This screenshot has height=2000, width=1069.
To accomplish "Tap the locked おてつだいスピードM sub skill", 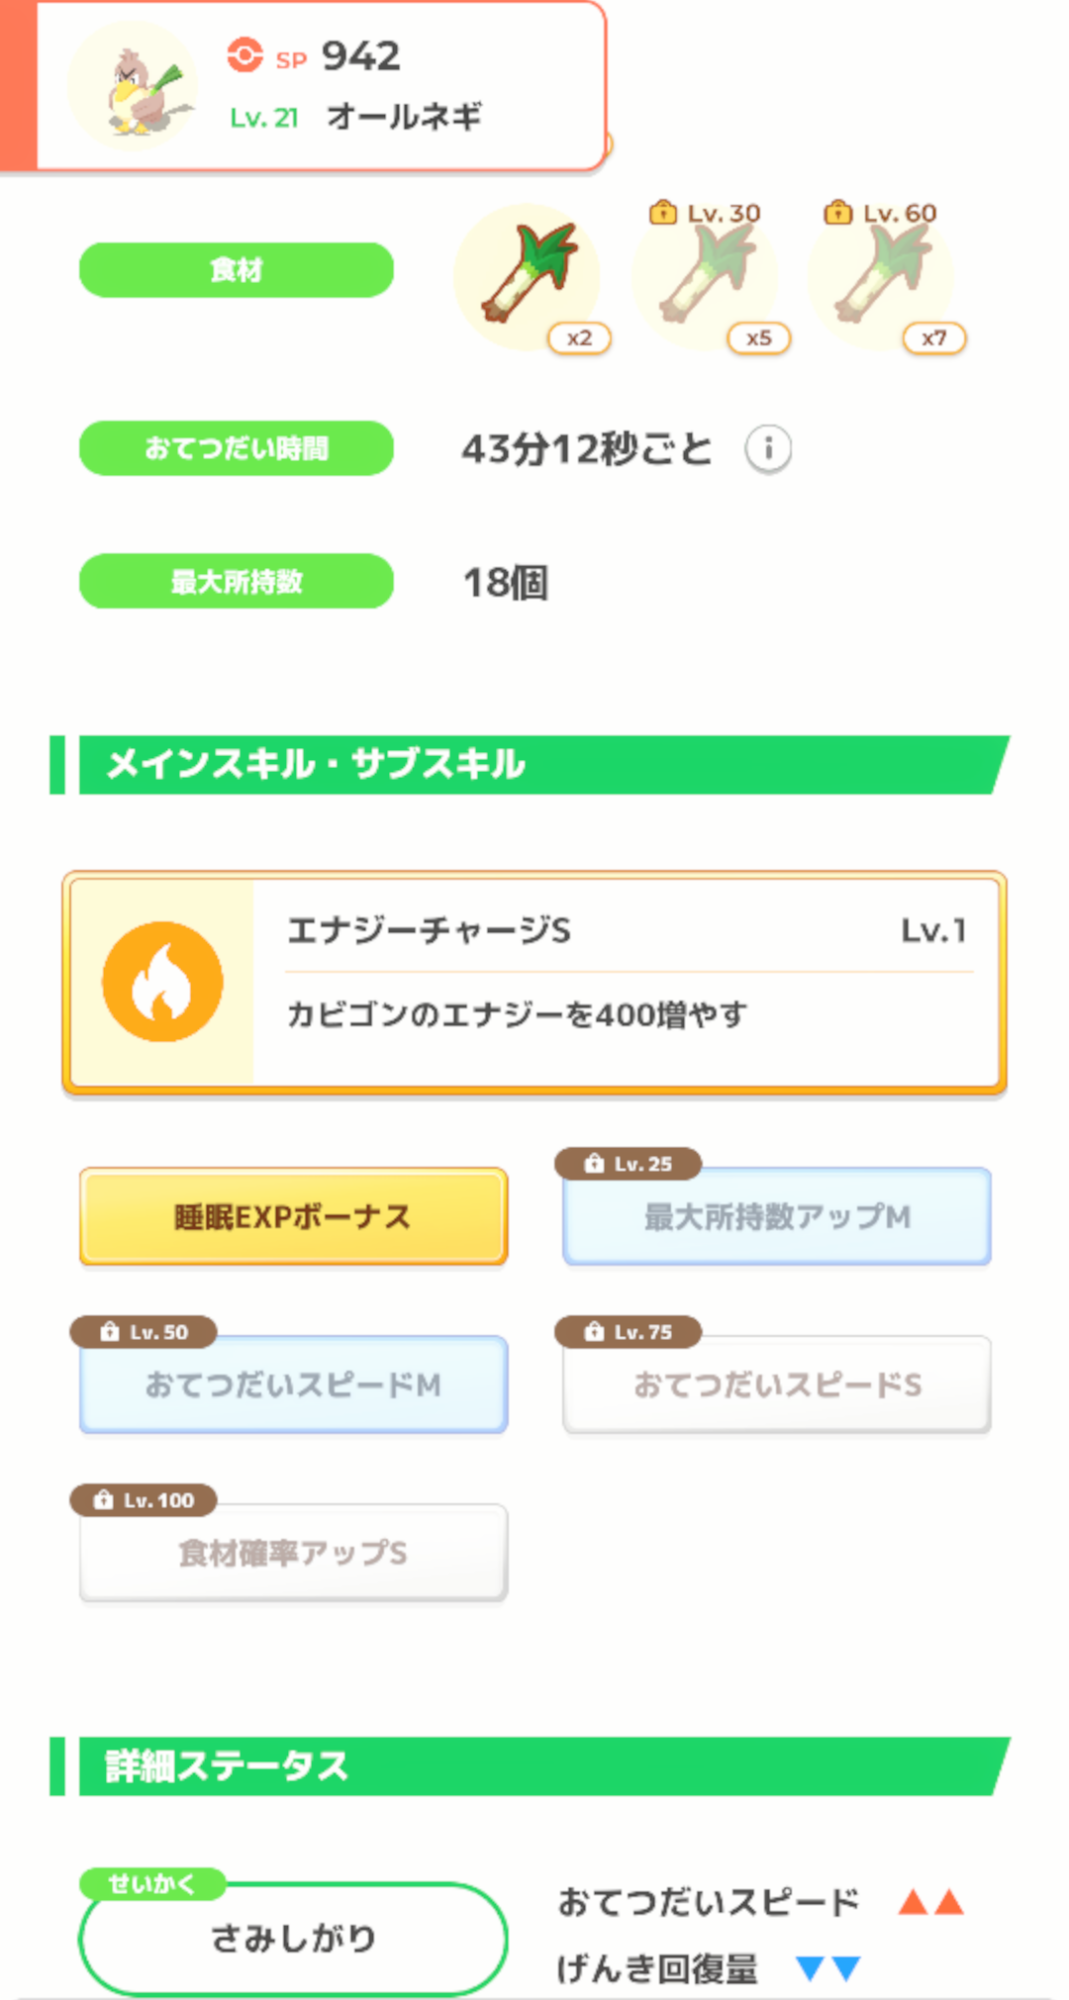I will 293,1384.
